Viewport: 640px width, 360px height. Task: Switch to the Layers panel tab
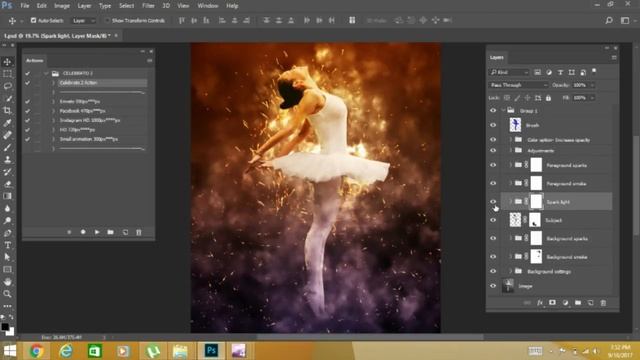tap(497, 58)
